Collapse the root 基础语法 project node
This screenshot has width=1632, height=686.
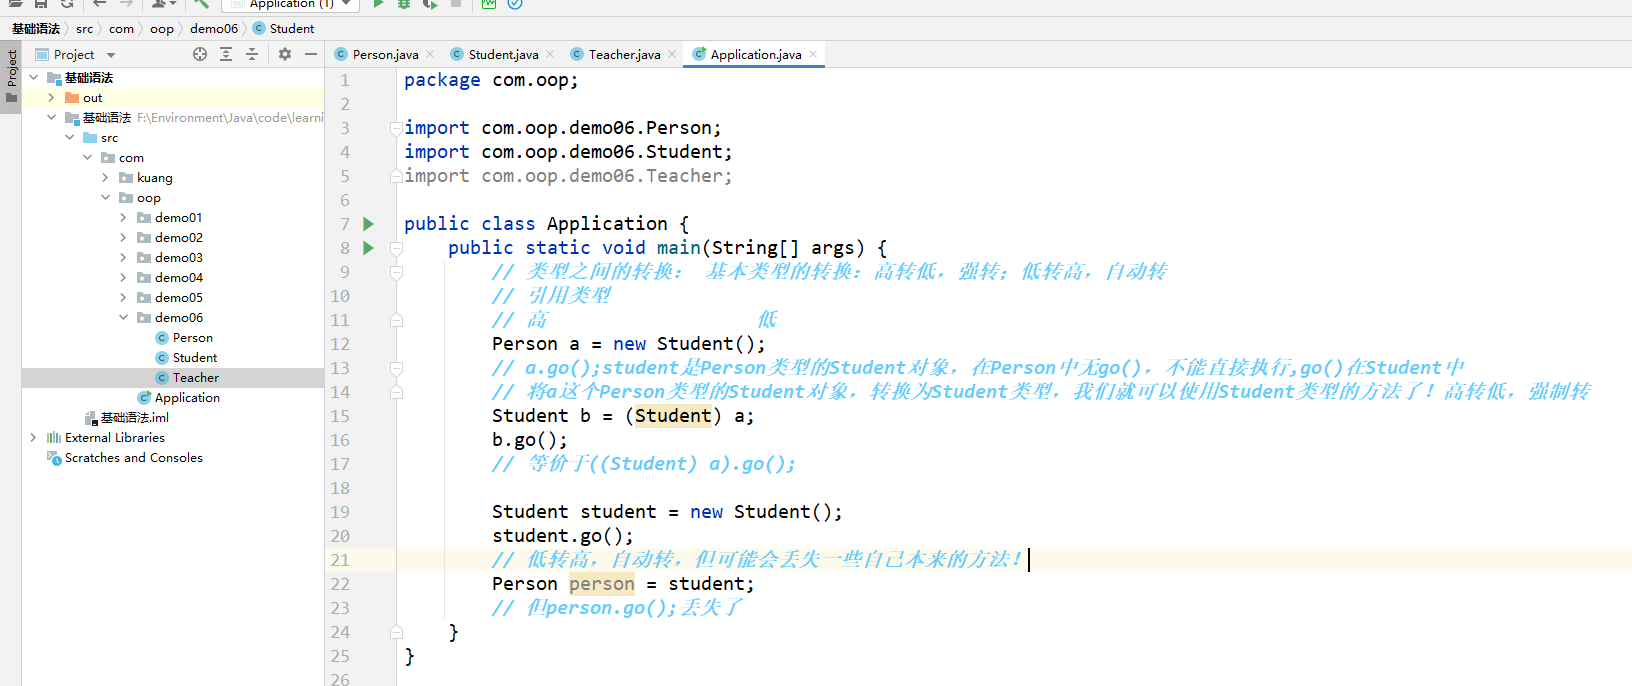pyautogui.click(x=33, y=77)
